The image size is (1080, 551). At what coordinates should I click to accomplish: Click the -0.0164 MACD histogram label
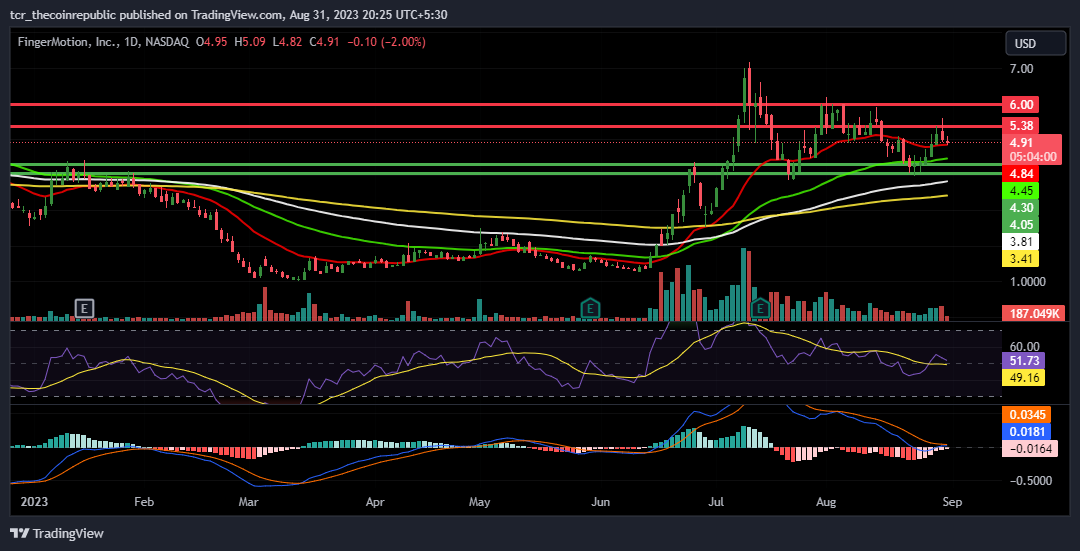click(1029, 450)
